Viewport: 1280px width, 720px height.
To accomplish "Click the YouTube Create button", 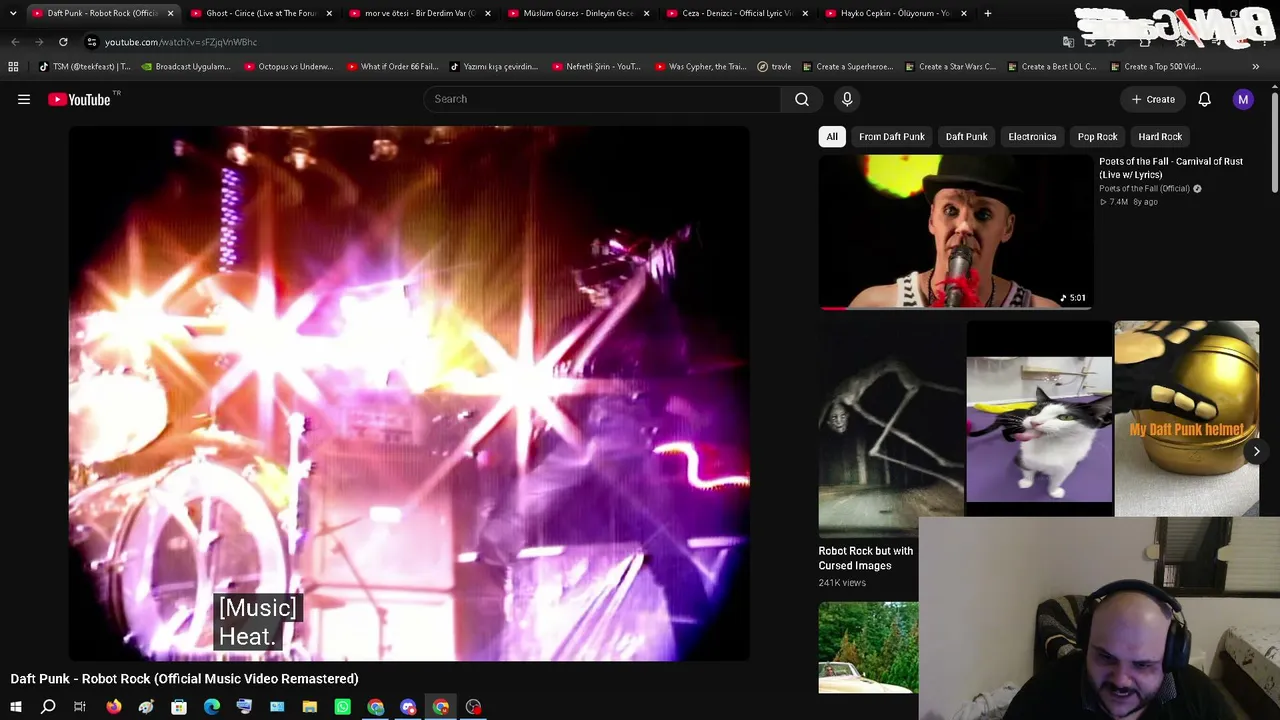I will pyautogui.click(x=1154, y=99).
